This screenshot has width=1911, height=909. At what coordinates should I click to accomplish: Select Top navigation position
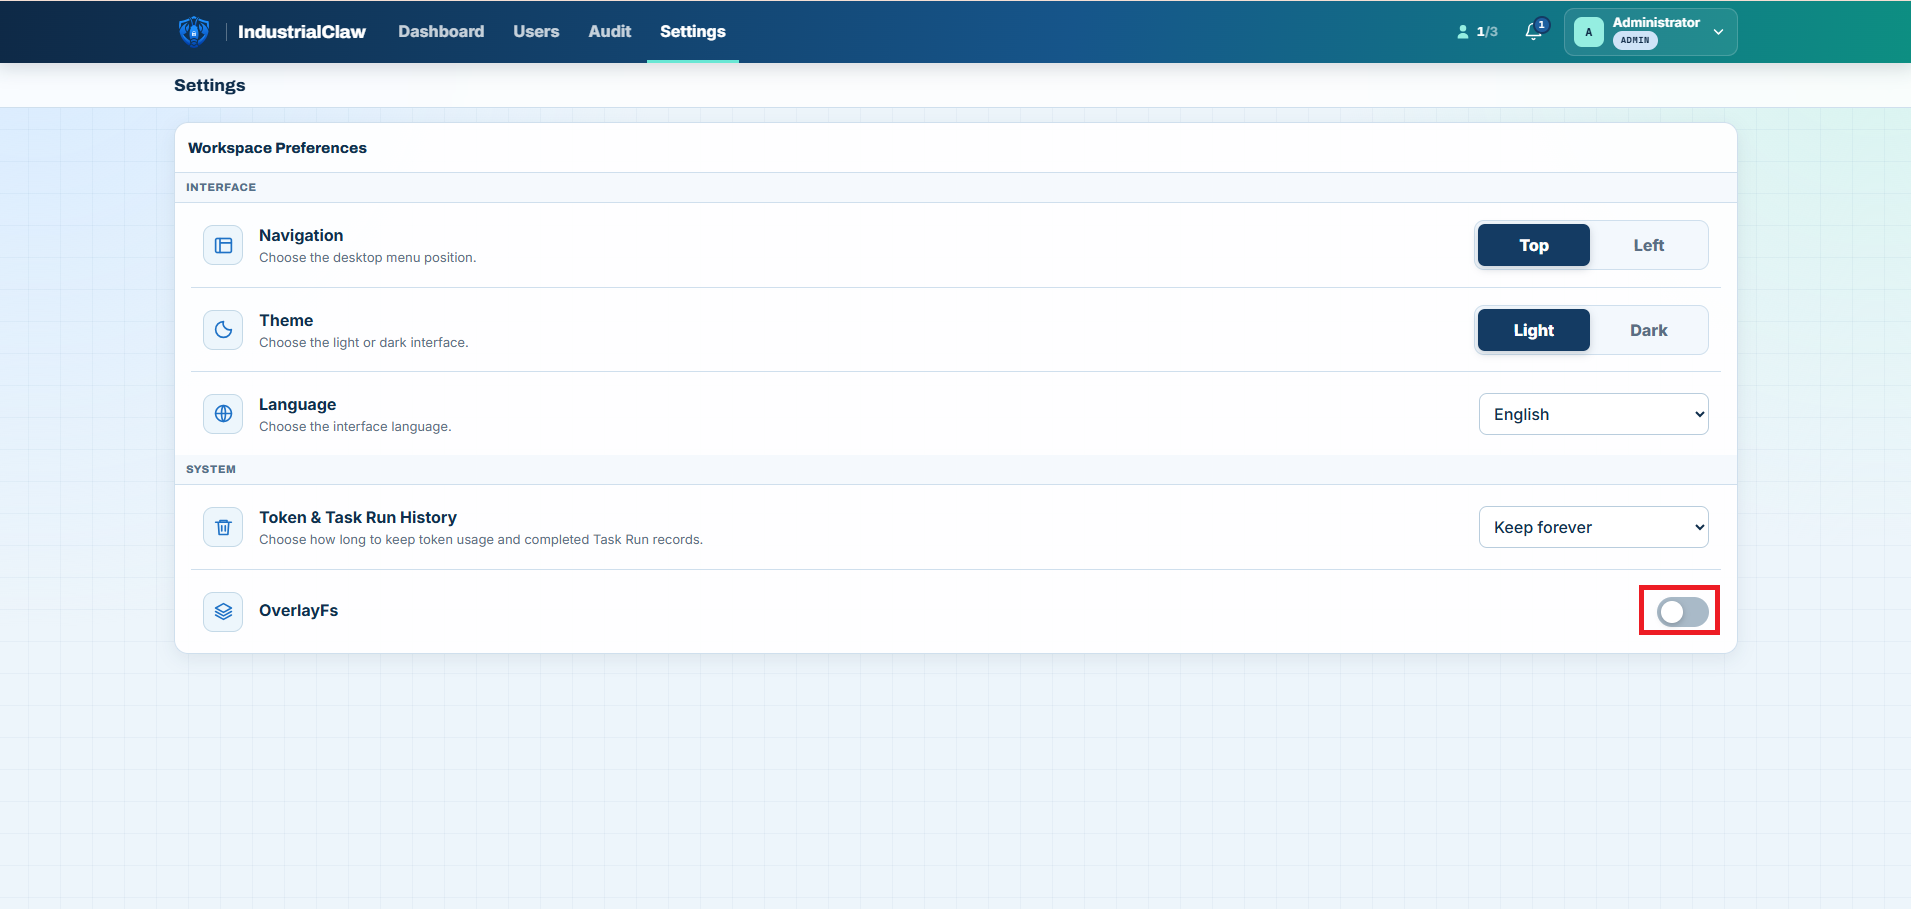click(1534, 245)
